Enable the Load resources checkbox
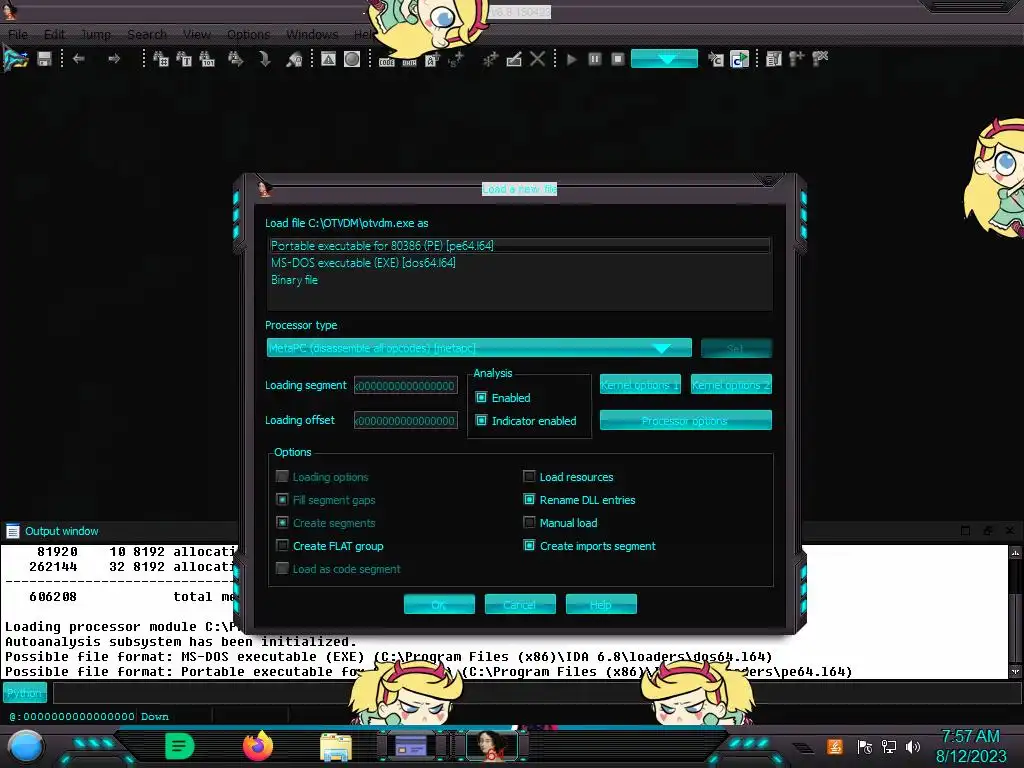Screen dimensions: 1024x768 [529, 476]
